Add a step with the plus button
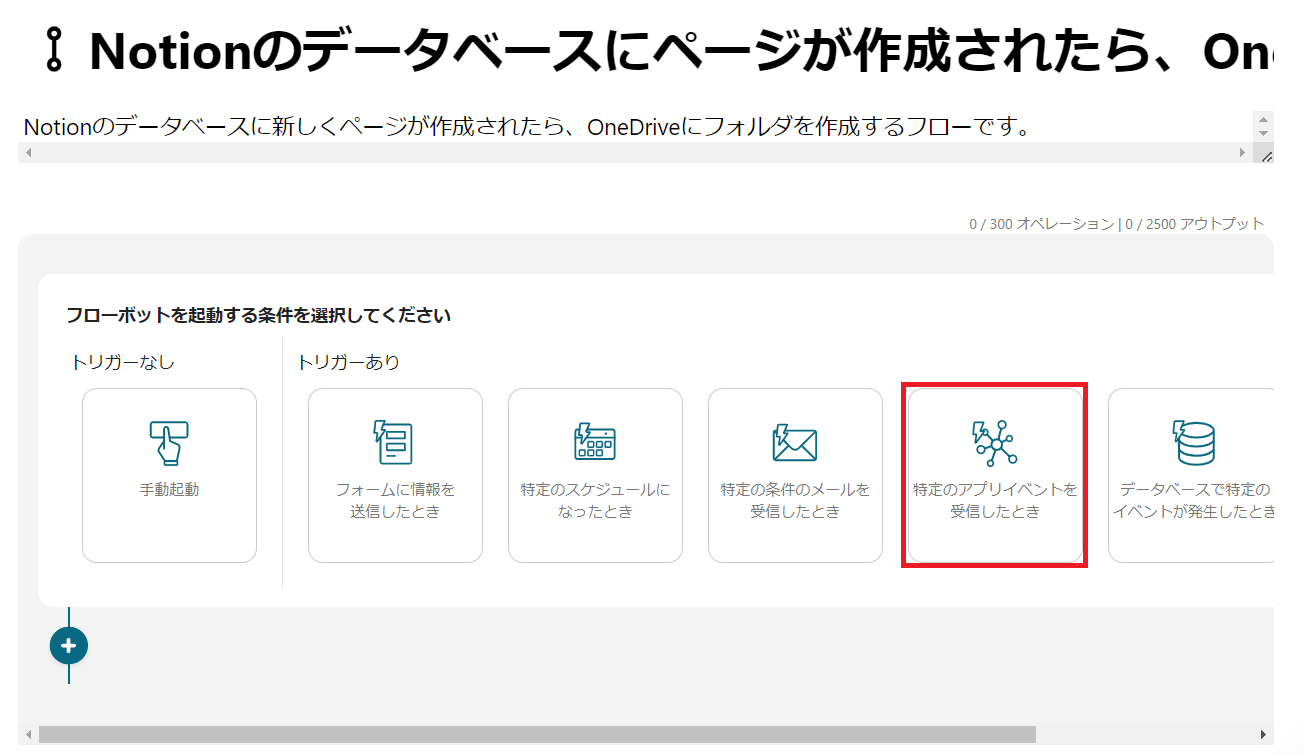The width and height of the screenshot is (1303, 755). [x=69, y=646]
